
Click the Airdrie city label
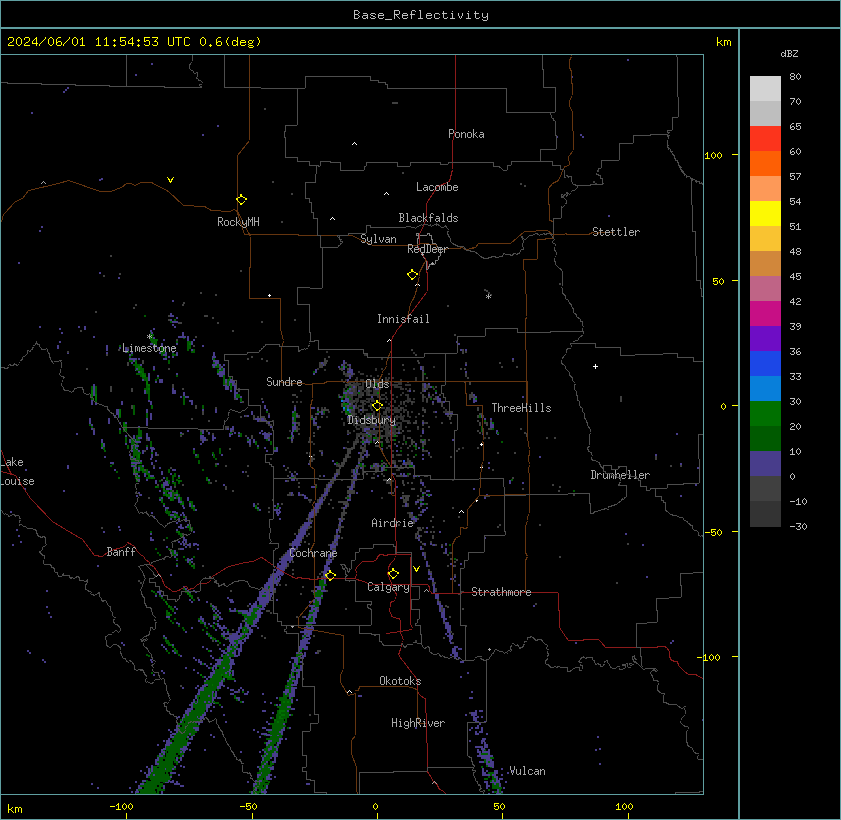click(x=392, y=523)
